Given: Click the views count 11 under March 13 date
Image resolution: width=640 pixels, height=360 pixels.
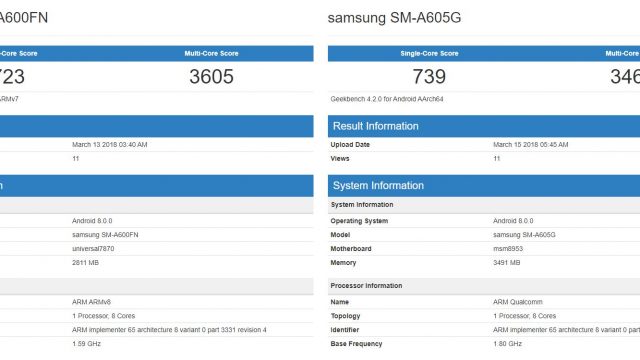Looking at the screenshot, I should 76,158.
